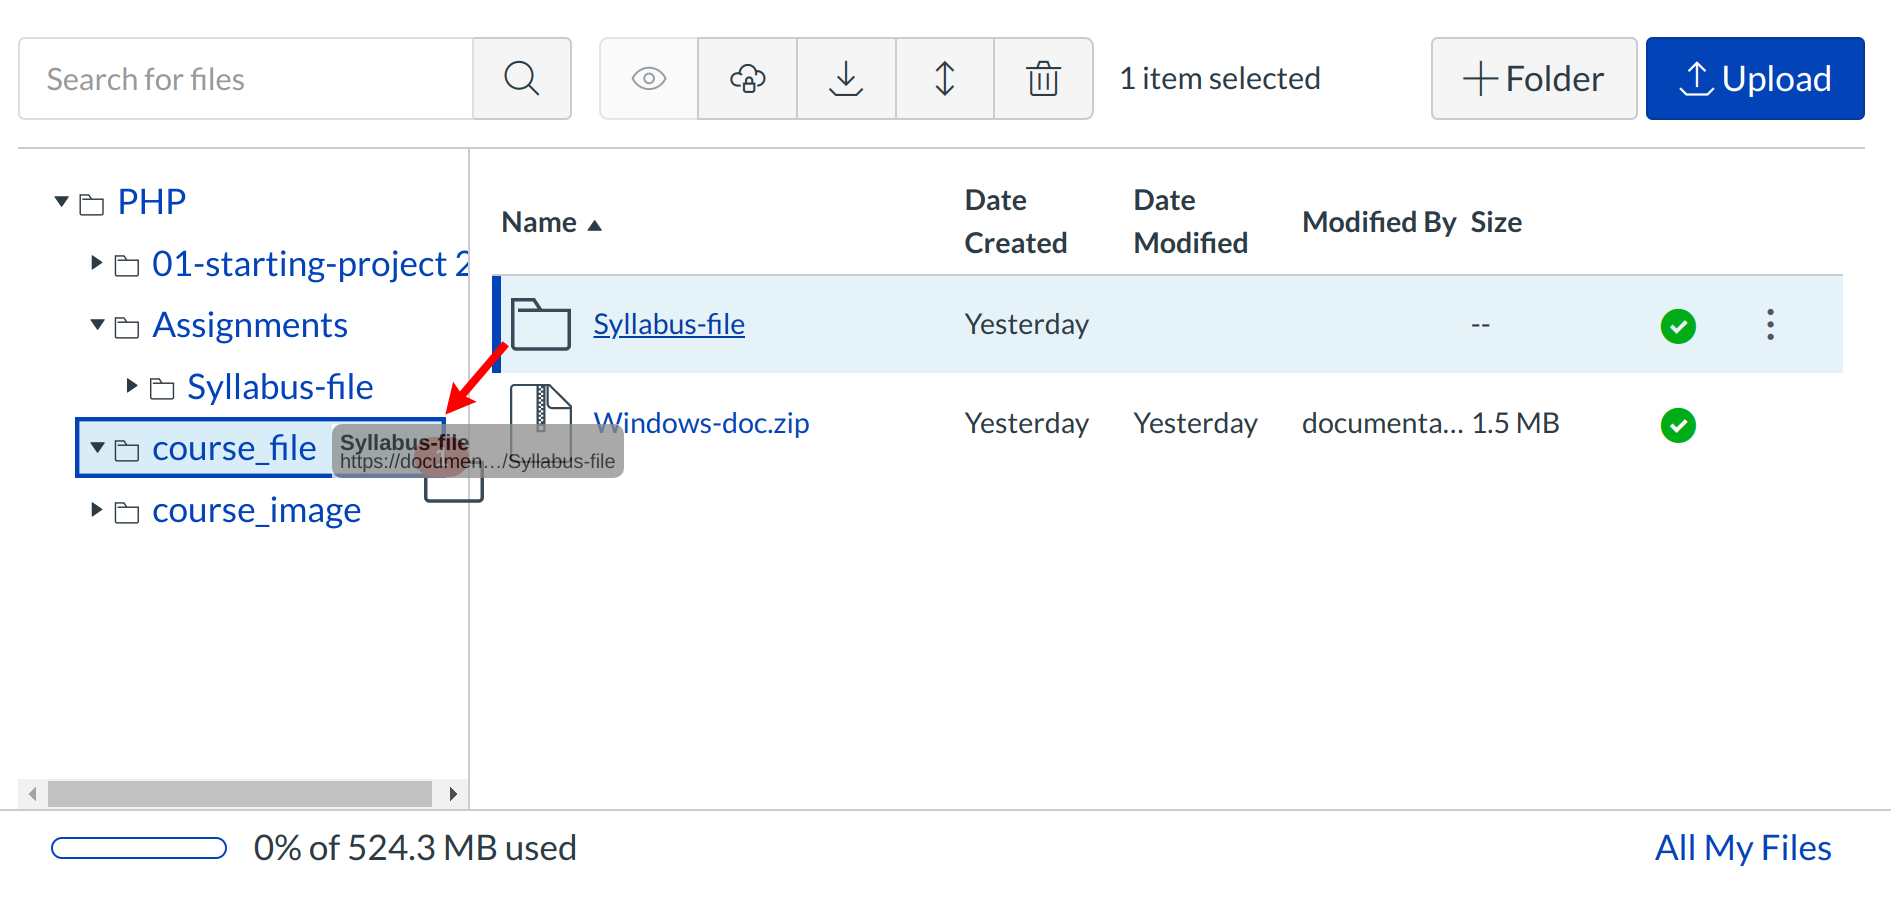Open the Syllabus-file row three-dot menu
This screenshot has width=1891, height=910.
pos(1770,325)
